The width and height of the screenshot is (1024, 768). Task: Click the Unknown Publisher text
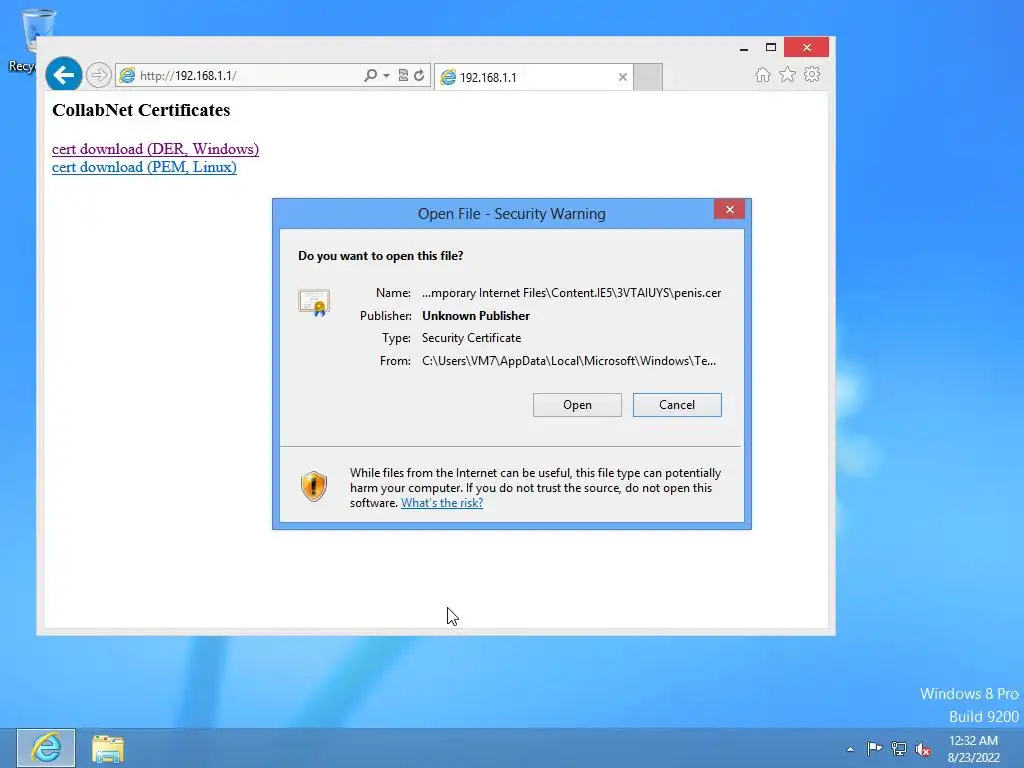(476, 315)
